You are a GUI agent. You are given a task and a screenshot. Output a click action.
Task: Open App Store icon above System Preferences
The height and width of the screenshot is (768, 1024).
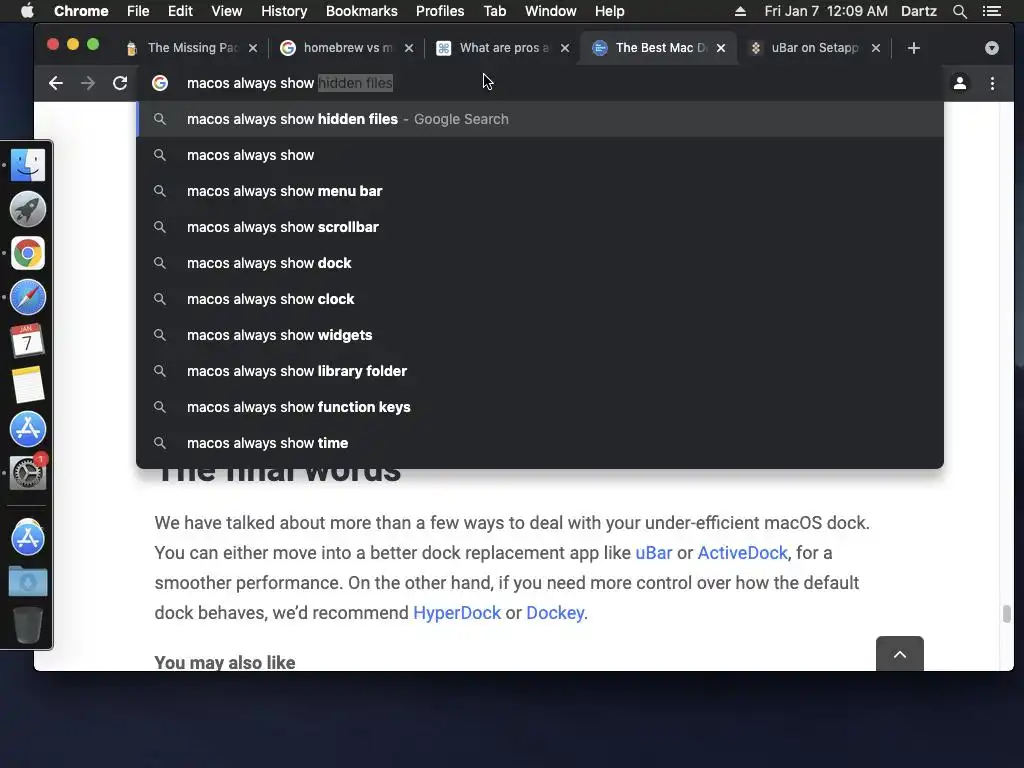pos(27,429)
